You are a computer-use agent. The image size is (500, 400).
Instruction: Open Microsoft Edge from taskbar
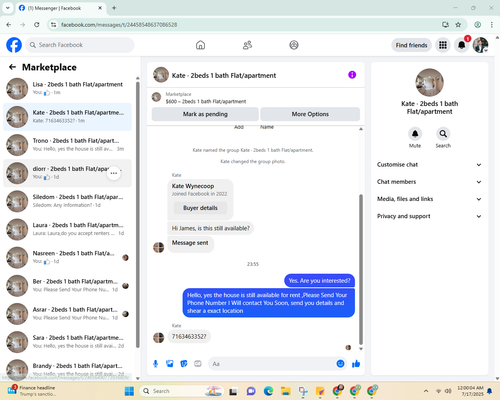(268, 391)
